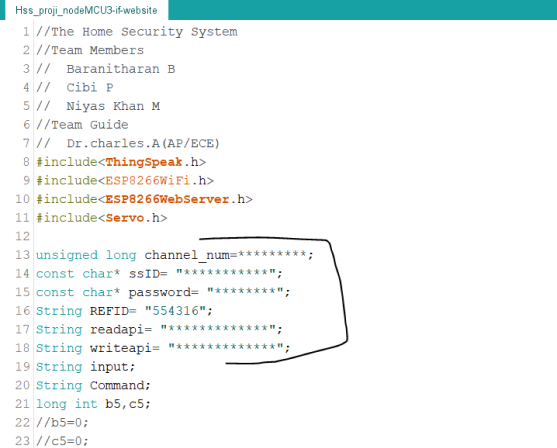Click the Team Guide comment line

tap(82, 125)
